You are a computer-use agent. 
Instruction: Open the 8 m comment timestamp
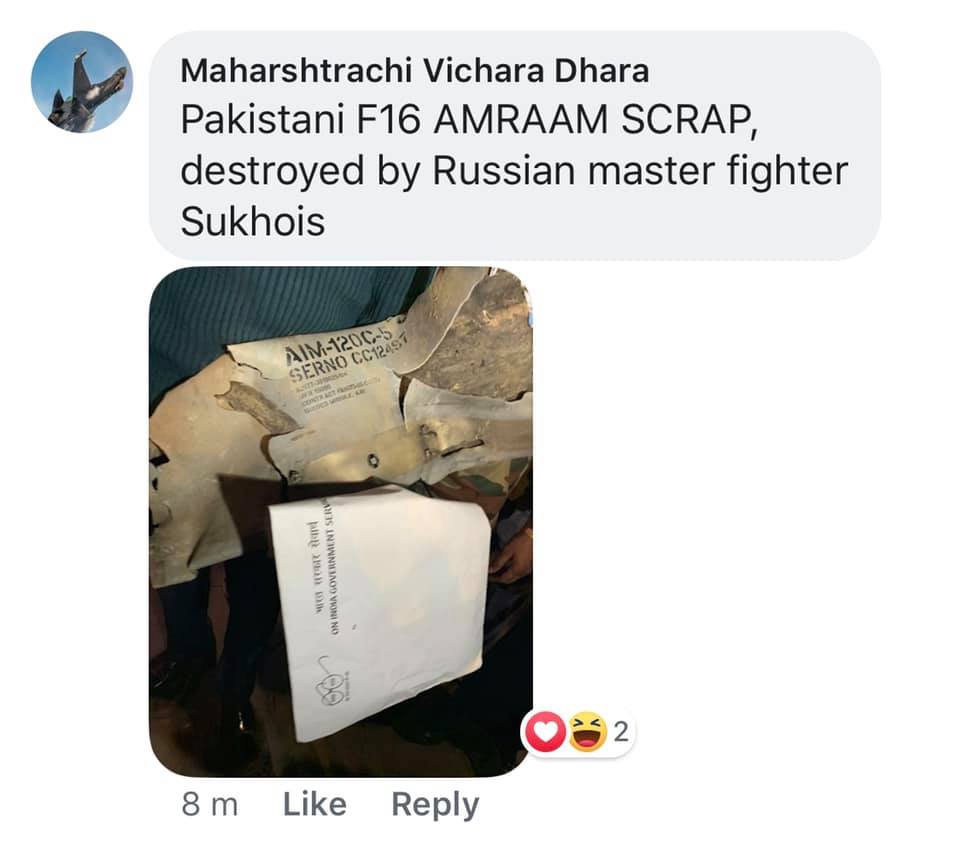click(x=209, y=804)
